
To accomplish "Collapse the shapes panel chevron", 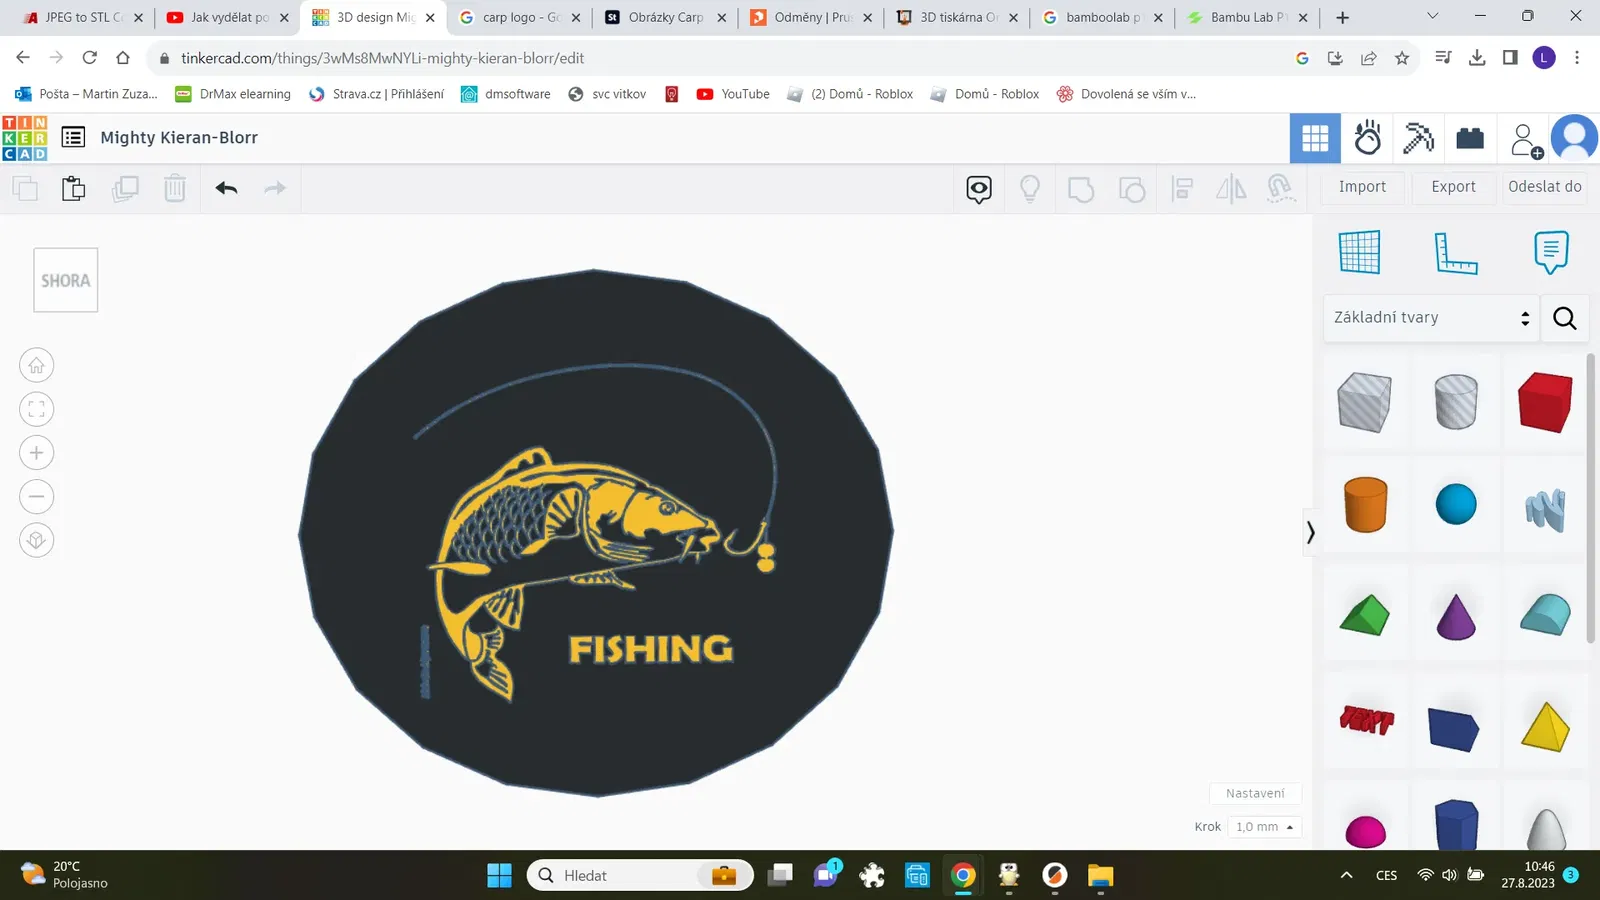I will tap(1310, 532).
